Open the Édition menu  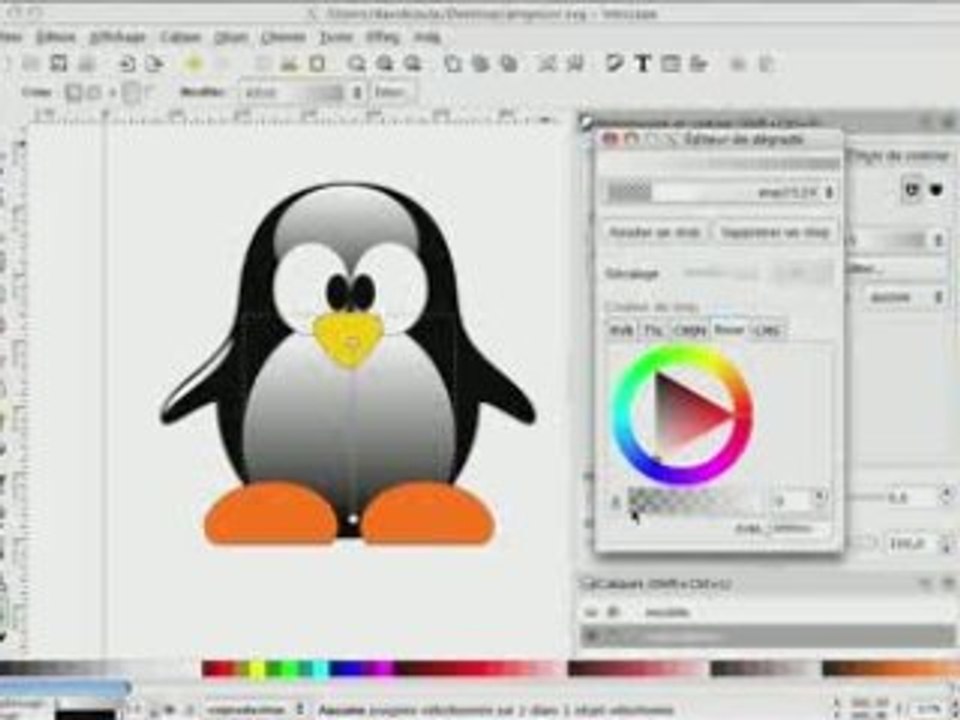click(x=55, y=38)
